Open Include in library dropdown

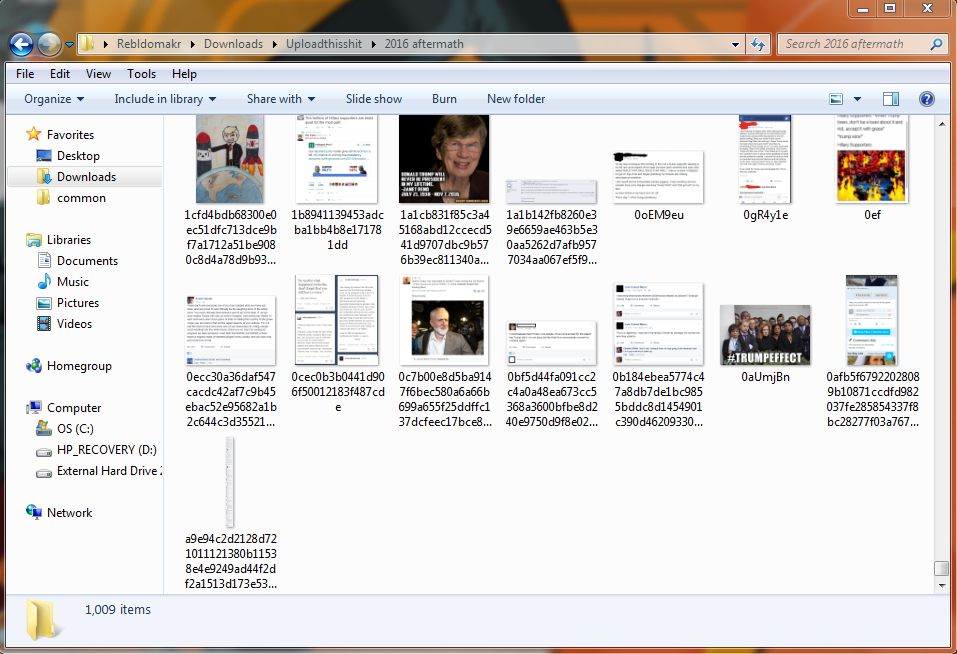(x=165, y=99)
